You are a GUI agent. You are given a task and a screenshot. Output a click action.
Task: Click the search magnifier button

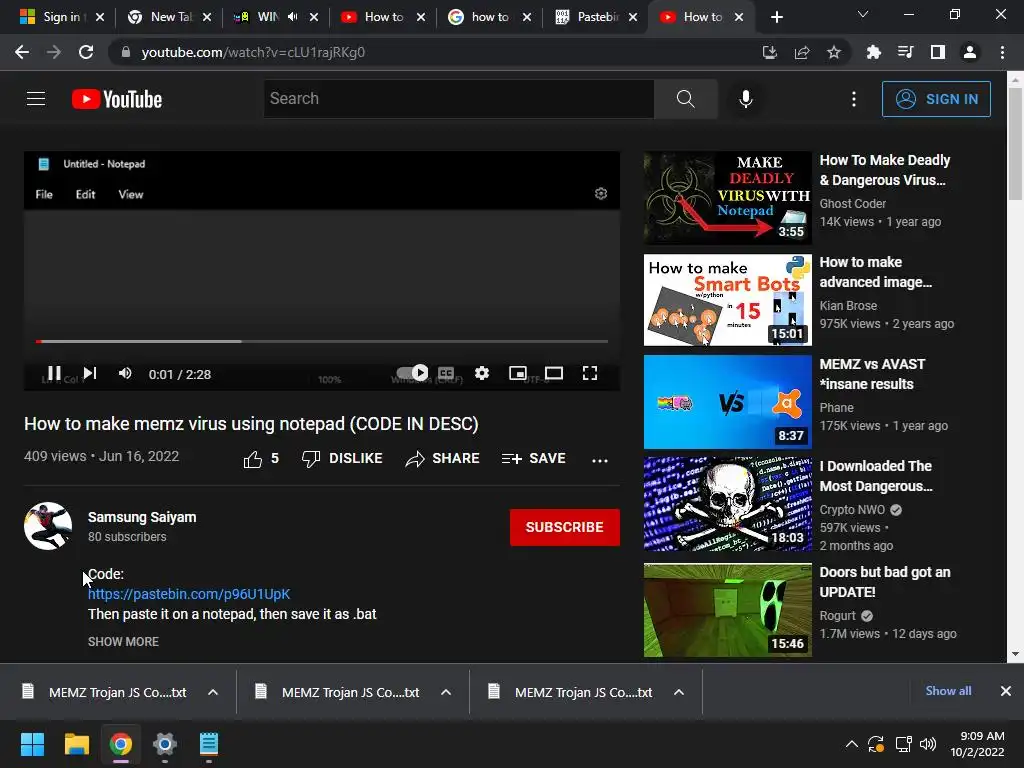point(686,99)
